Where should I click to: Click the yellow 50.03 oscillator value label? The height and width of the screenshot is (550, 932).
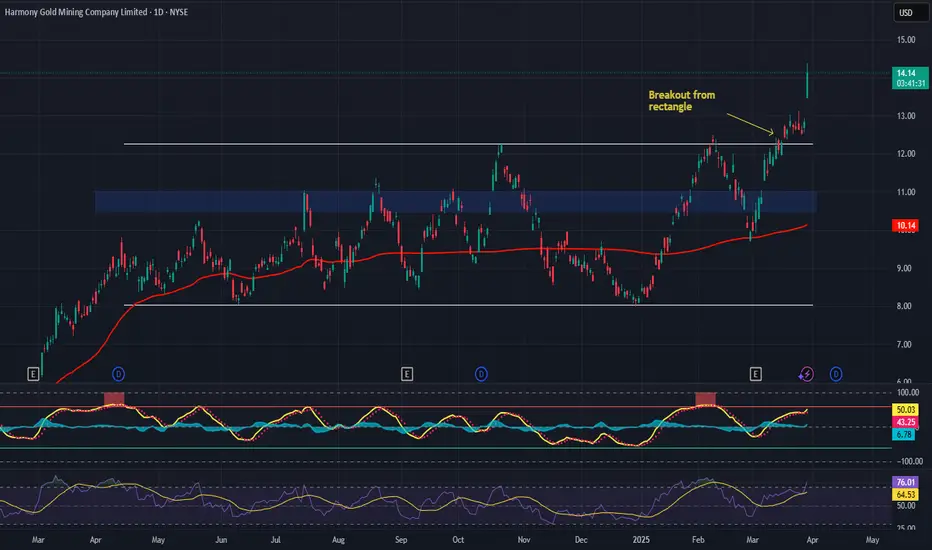click(905, 410)
